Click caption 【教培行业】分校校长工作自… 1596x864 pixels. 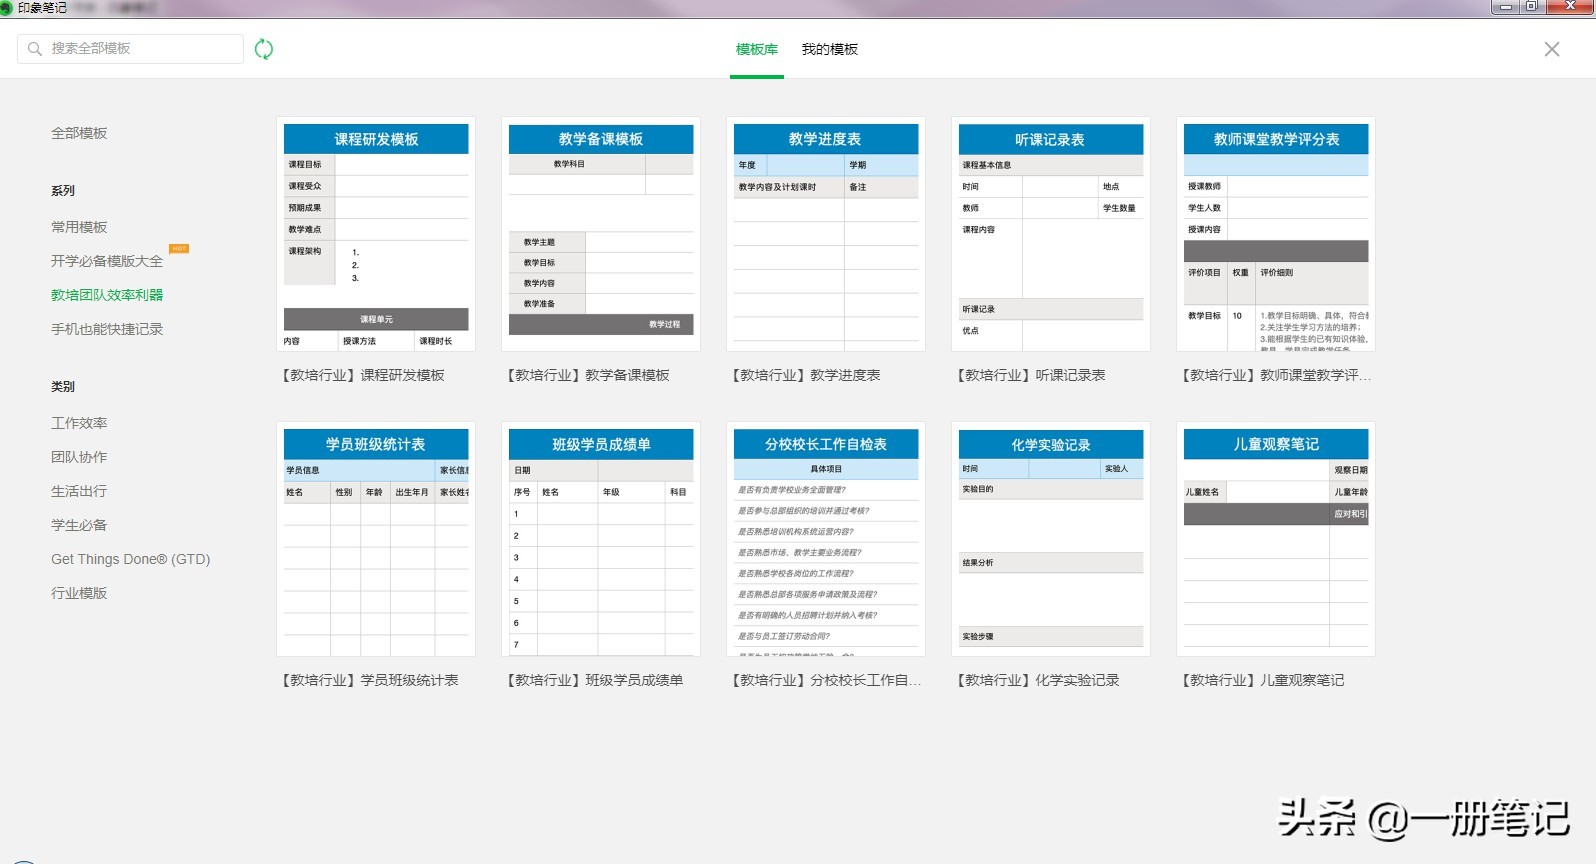pos(826,680)
